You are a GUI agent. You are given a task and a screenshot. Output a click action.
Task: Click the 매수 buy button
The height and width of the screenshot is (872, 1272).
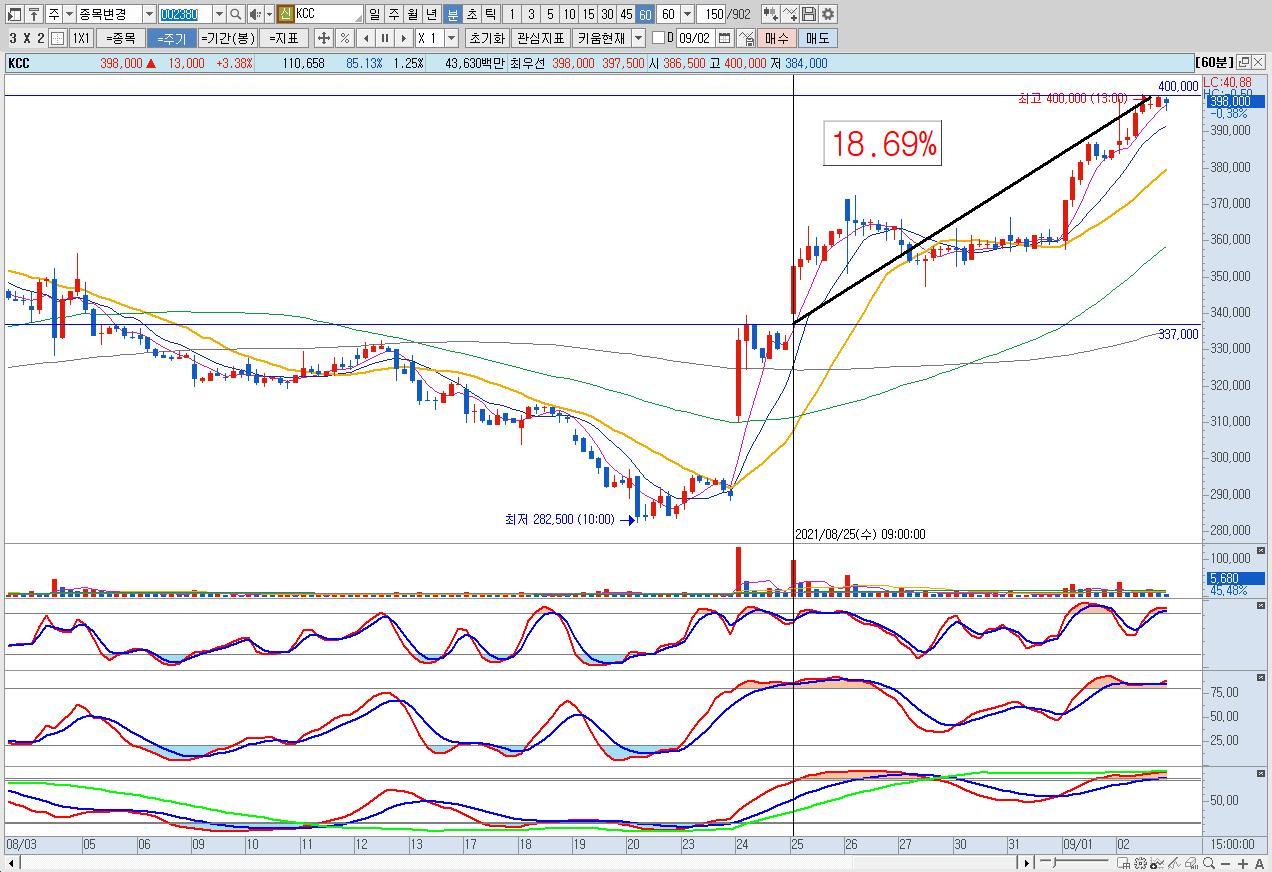point(777,38)
